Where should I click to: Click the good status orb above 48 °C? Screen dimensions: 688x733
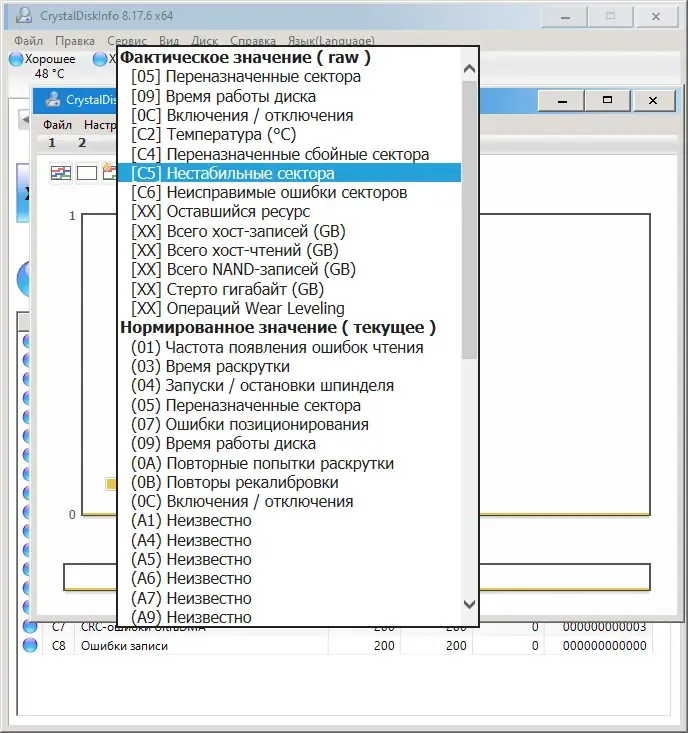tap(16, 59)
